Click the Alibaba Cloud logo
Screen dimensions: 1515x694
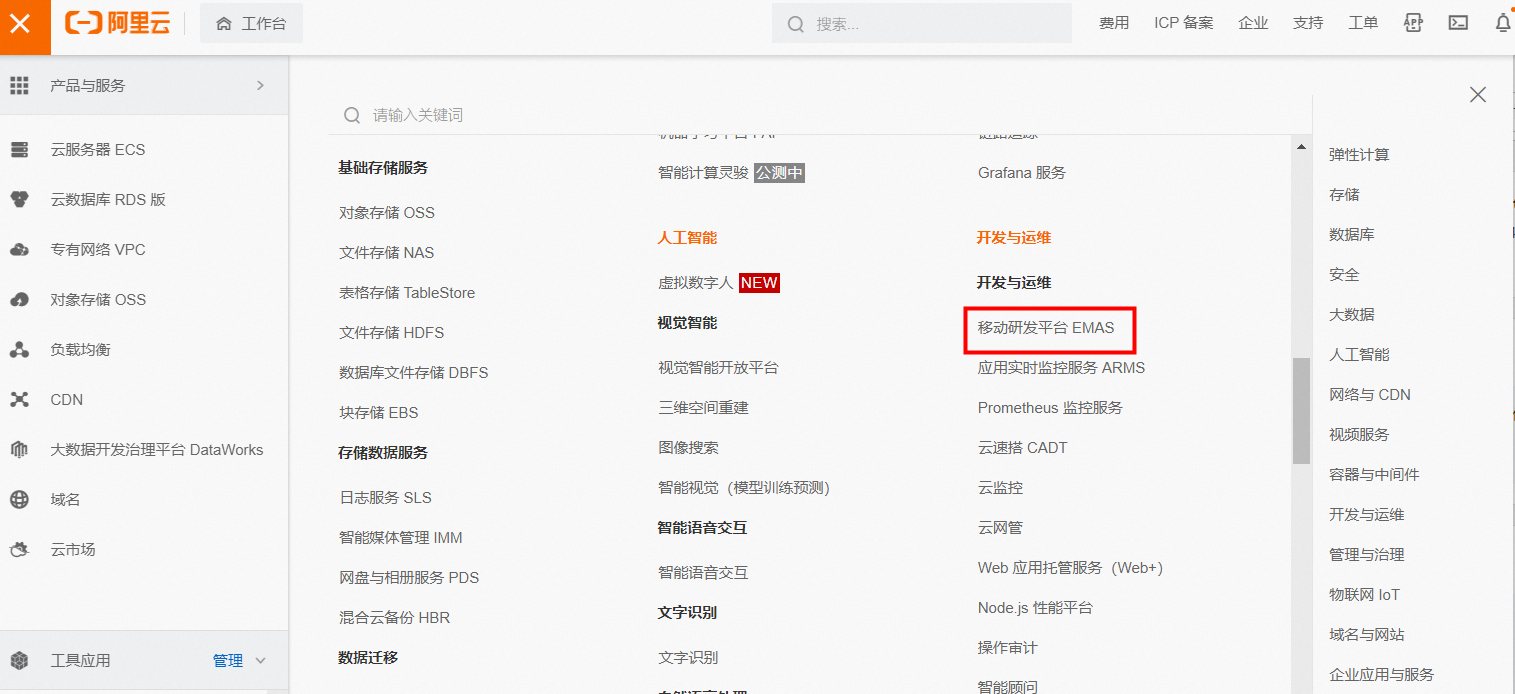click(x=117, y=23)
